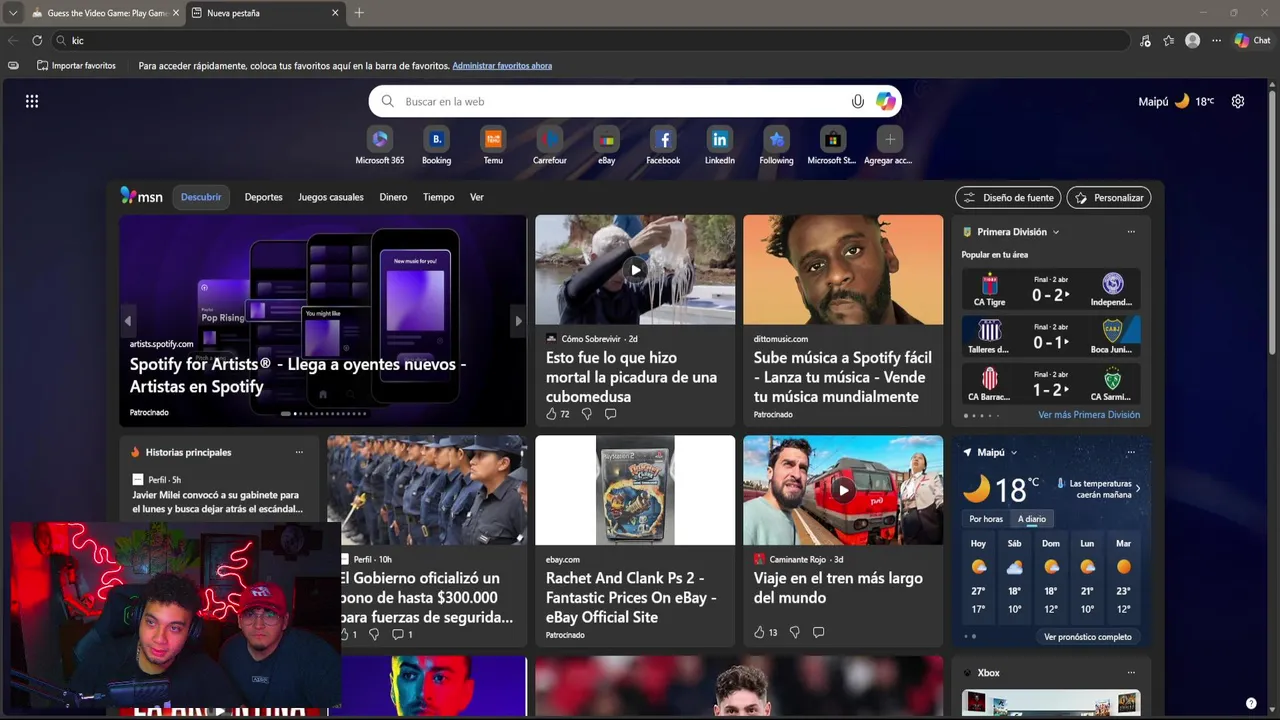
Task: Open the Microsoft Store shortcut tile
Action: click(x=832, y=146)
